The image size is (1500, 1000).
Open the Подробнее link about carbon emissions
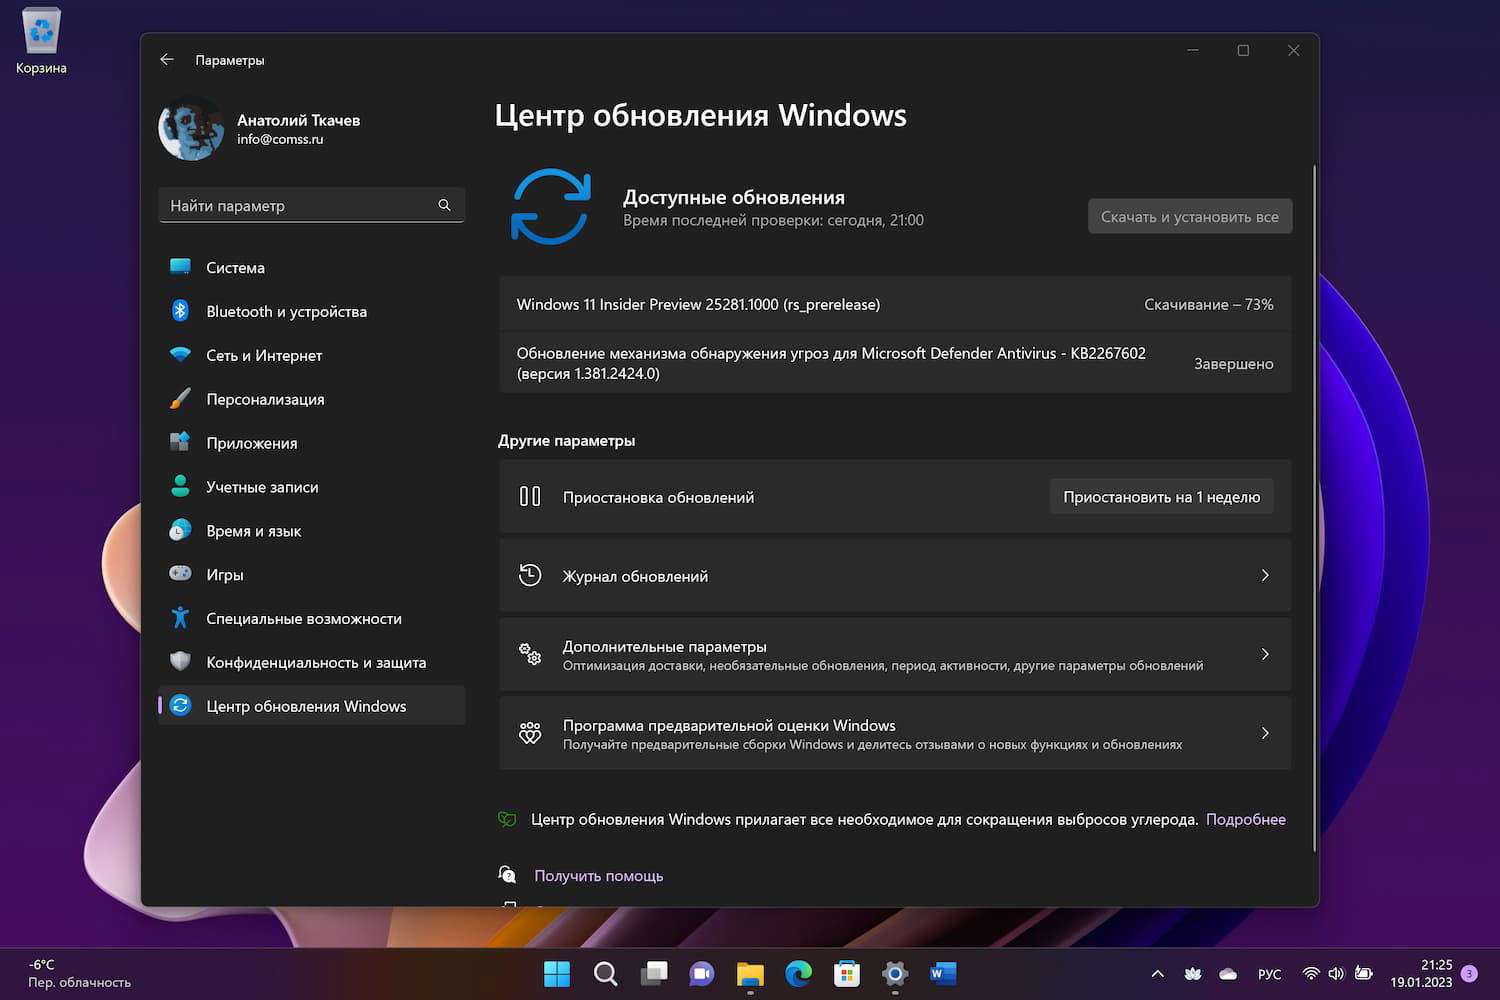pyautogui.click(x=1246, y=819)
